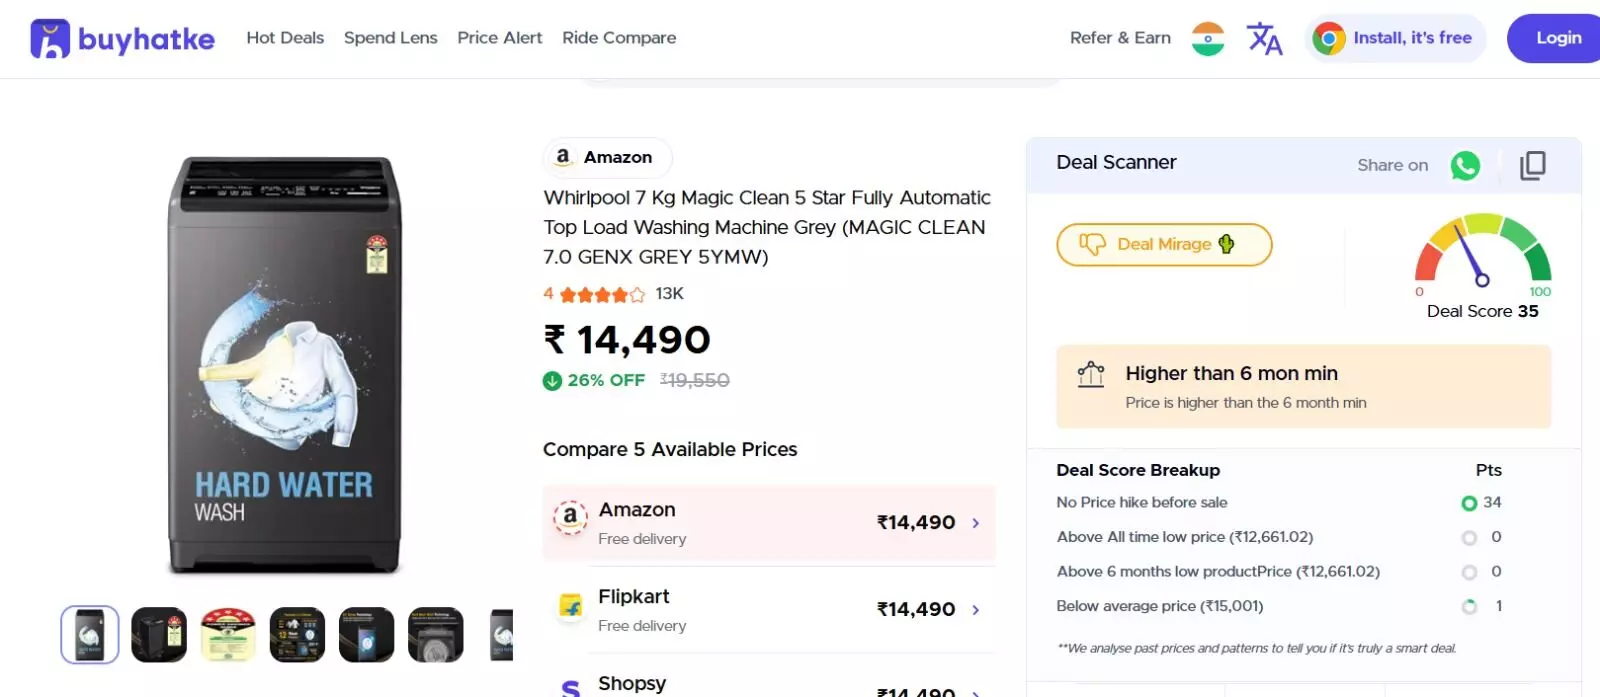Open the Ride Compare menu item
Viewport: 1600px width, 697px height.
point(619,38)
